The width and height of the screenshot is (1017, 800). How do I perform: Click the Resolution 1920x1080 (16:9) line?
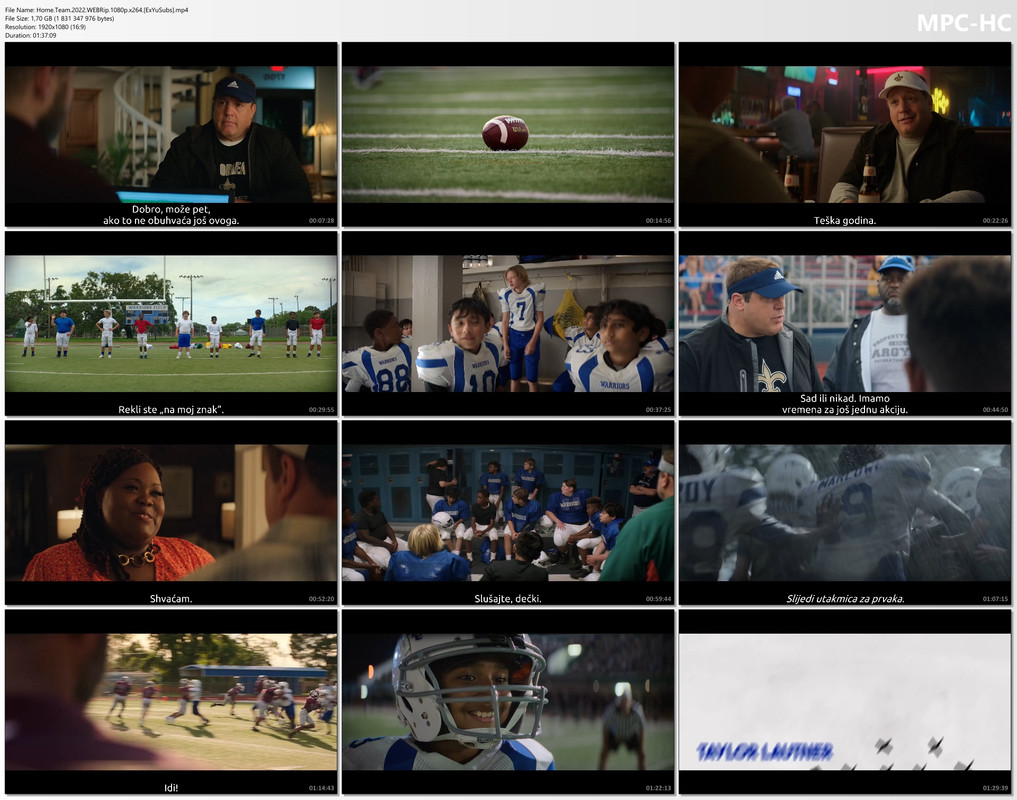pos(45,27)
